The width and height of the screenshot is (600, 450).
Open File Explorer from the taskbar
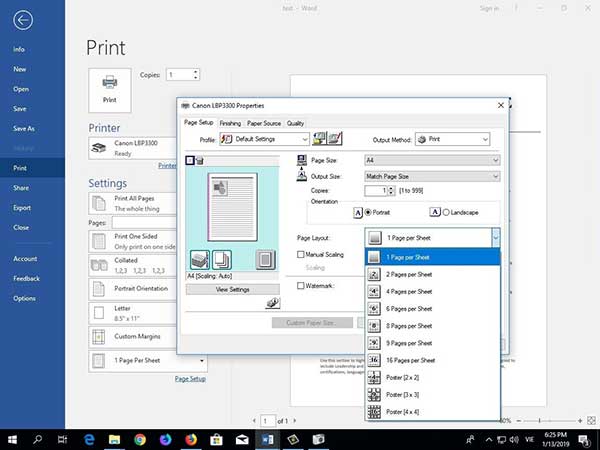point(114,440)
